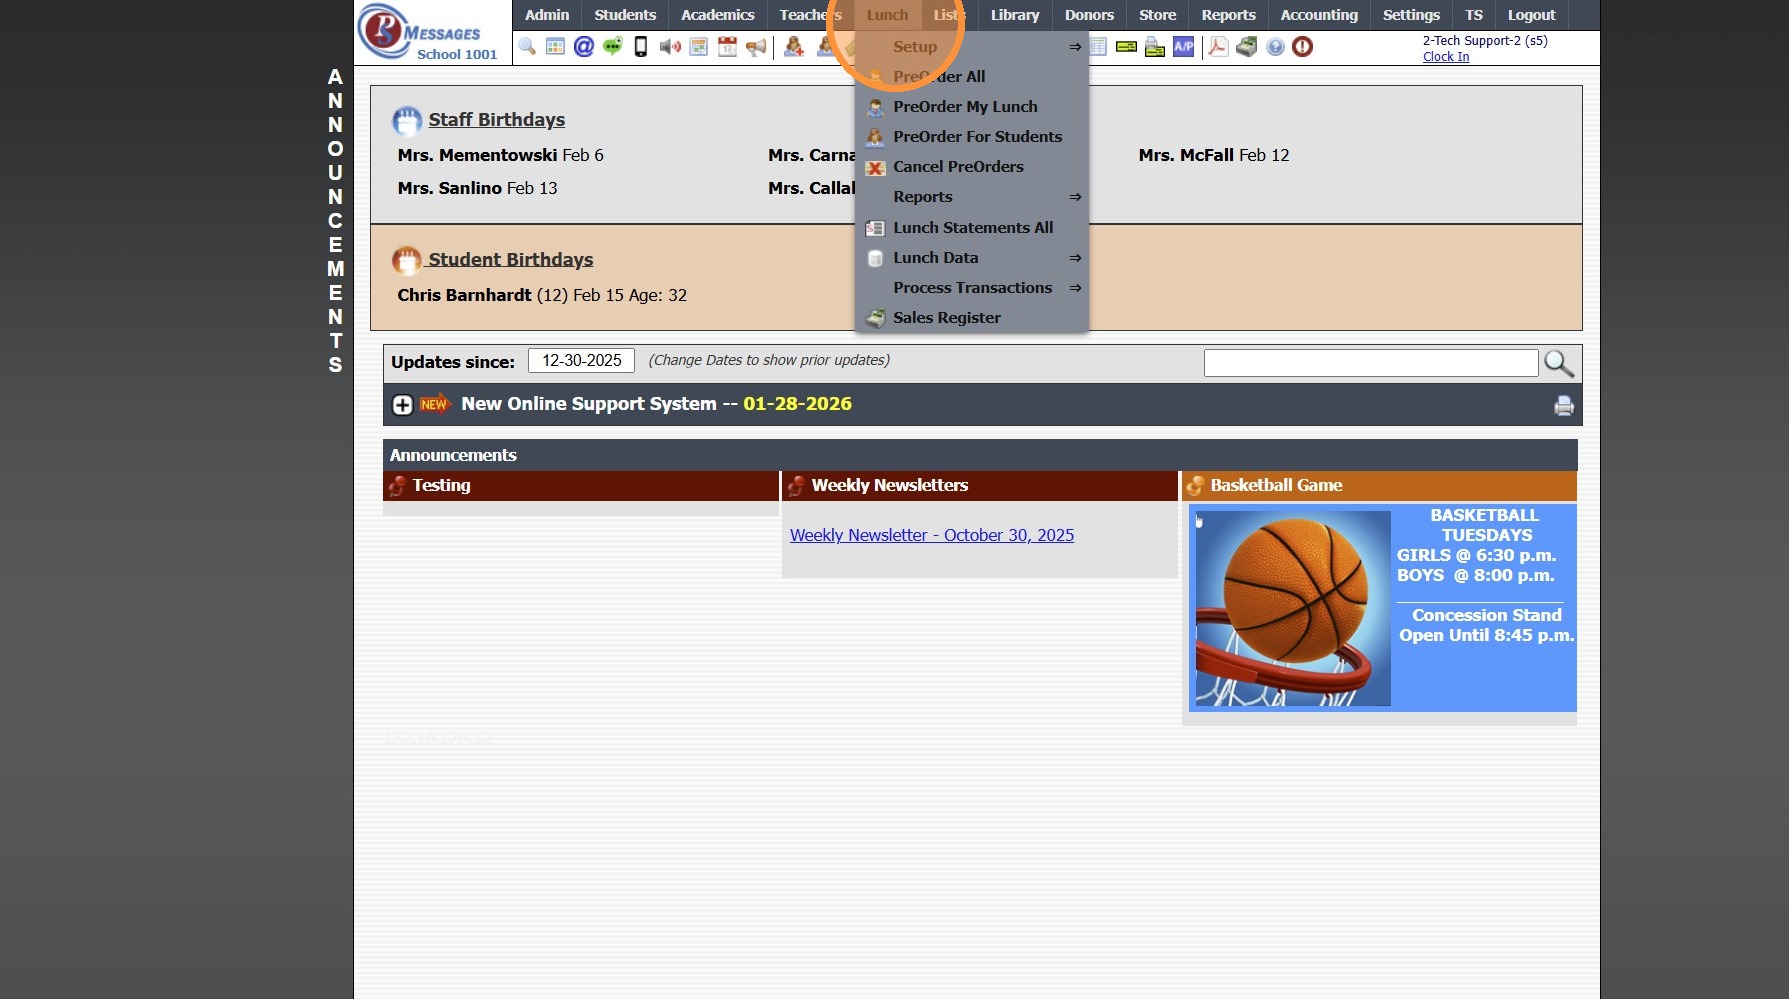This screenshot has height=999, width=1789.
Task: Expand the lunch Reports submenu arrow
Action: click(1075, 197)
